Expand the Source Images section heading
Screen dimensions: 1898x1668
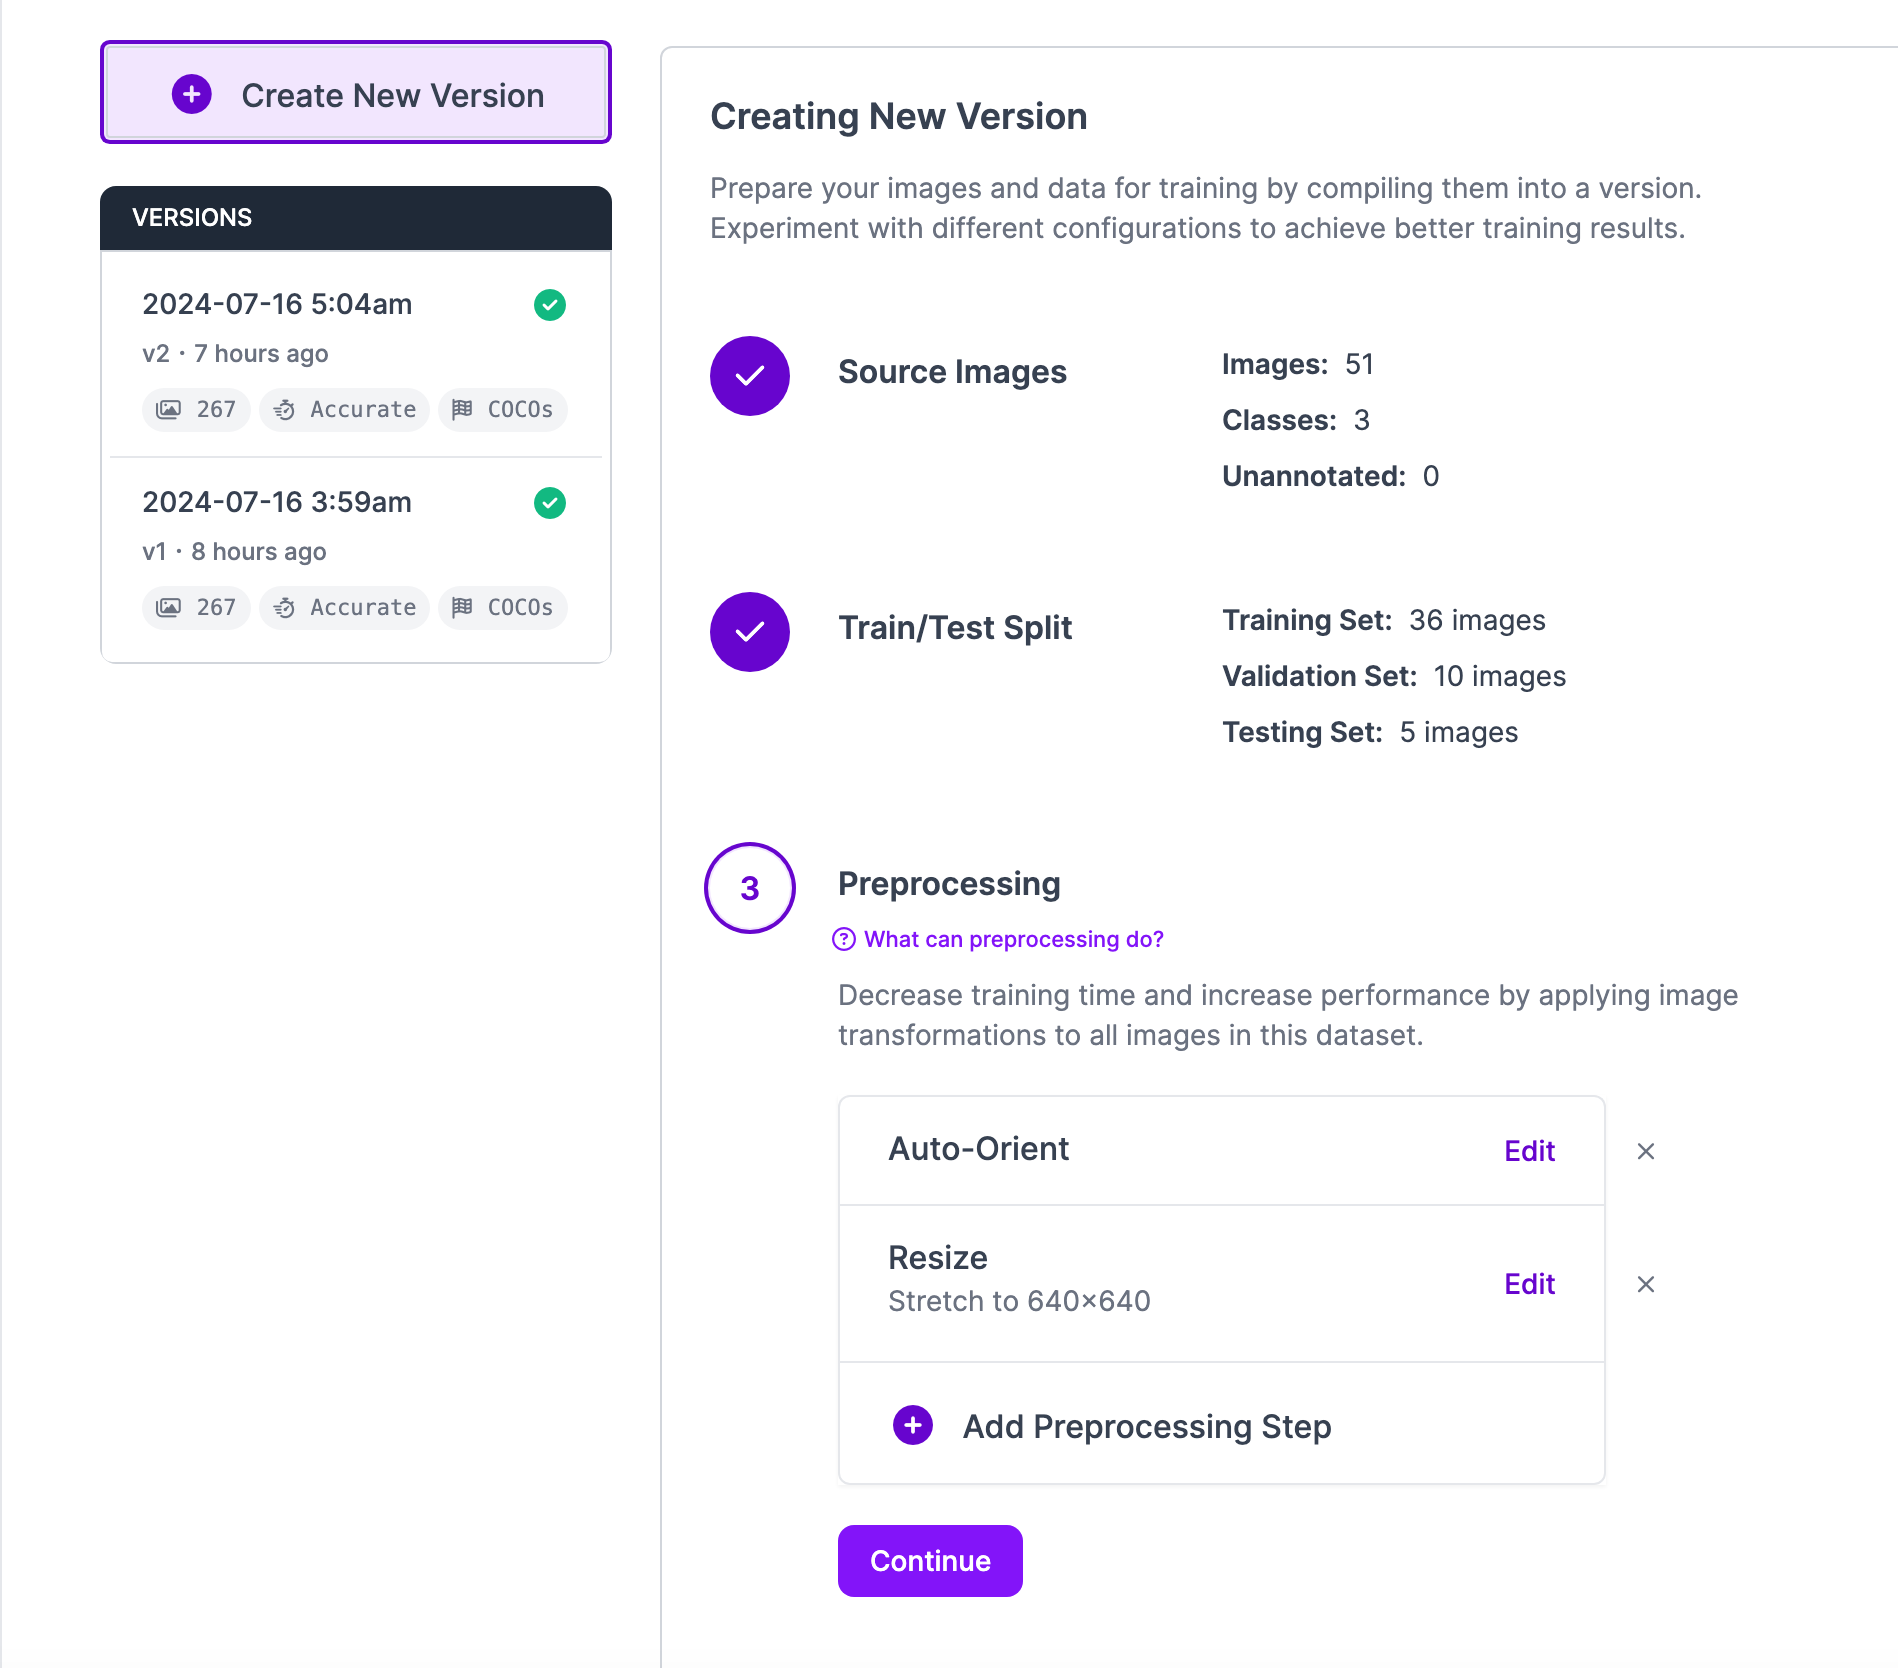point(952,372)
